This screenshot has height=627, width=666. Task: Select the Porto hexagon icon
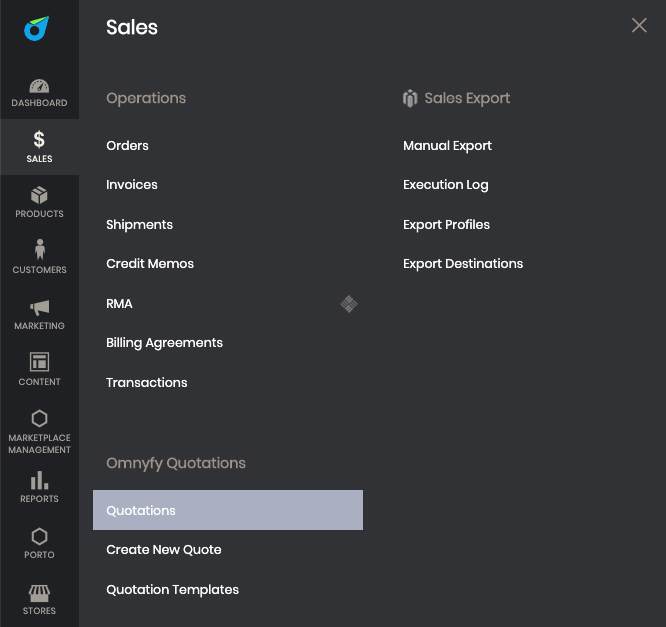[x=39, y=537]
